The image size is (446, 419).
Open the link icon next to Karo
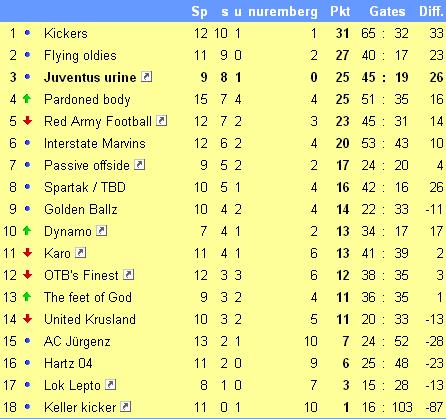tap(81, 253)
